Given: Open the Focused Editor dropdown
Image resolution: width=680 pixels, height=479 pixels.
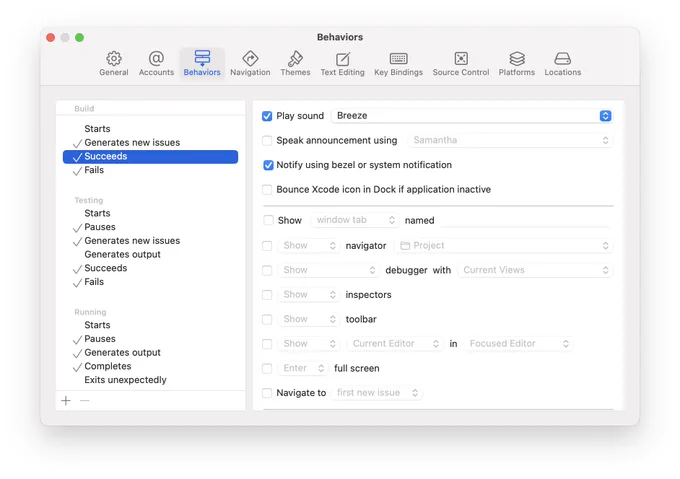Looking at the screenshot, I should (519, 344).
